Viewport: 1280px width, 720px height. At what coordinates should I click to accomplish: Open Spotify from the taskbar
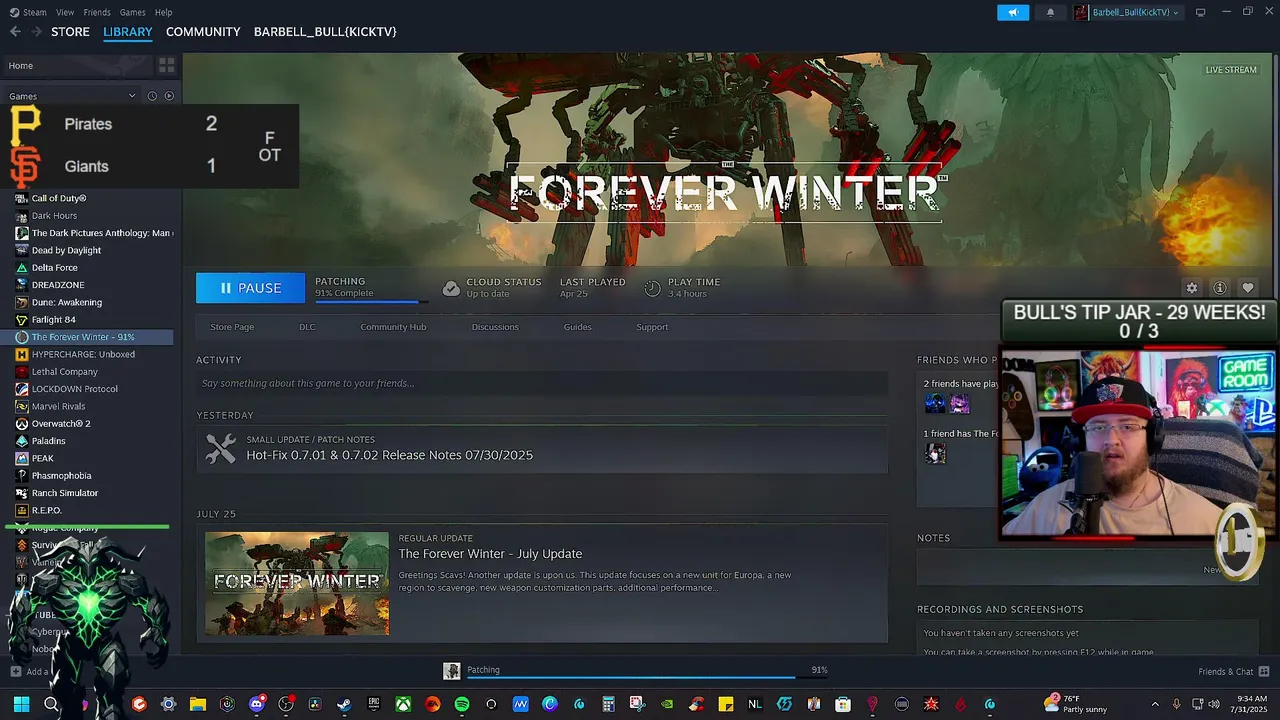tap(461, 704)
